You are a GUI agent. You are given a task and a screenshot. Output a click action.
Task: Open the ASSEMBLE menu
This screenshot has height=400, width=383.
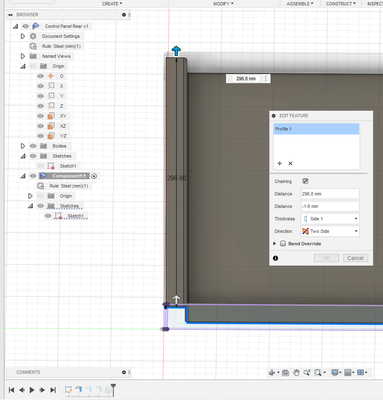(x=300, y=4)
